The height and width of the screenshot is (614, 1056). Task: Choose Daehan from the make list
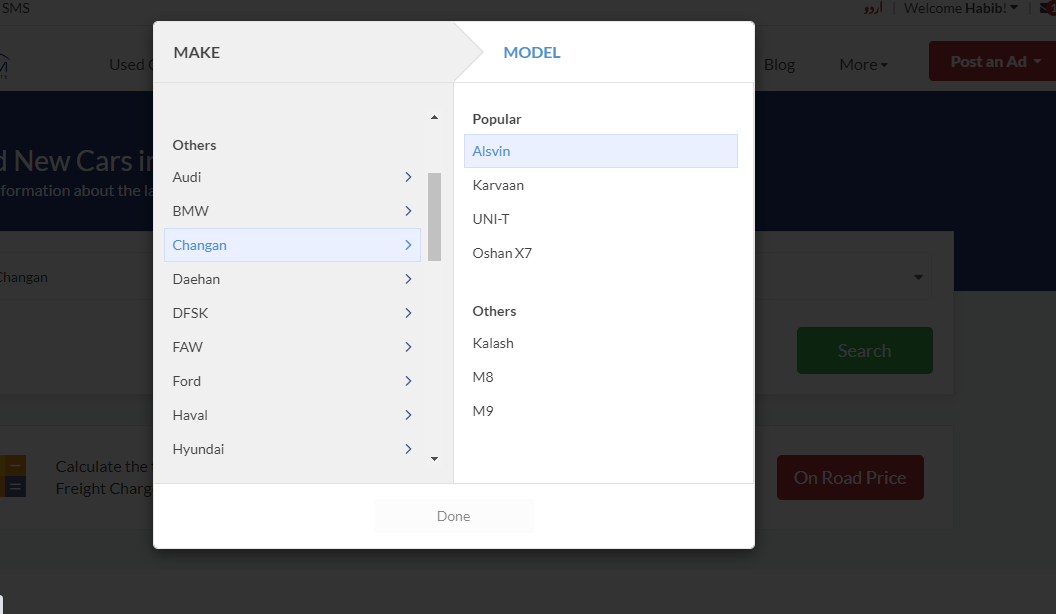click(x=292, y=279)
